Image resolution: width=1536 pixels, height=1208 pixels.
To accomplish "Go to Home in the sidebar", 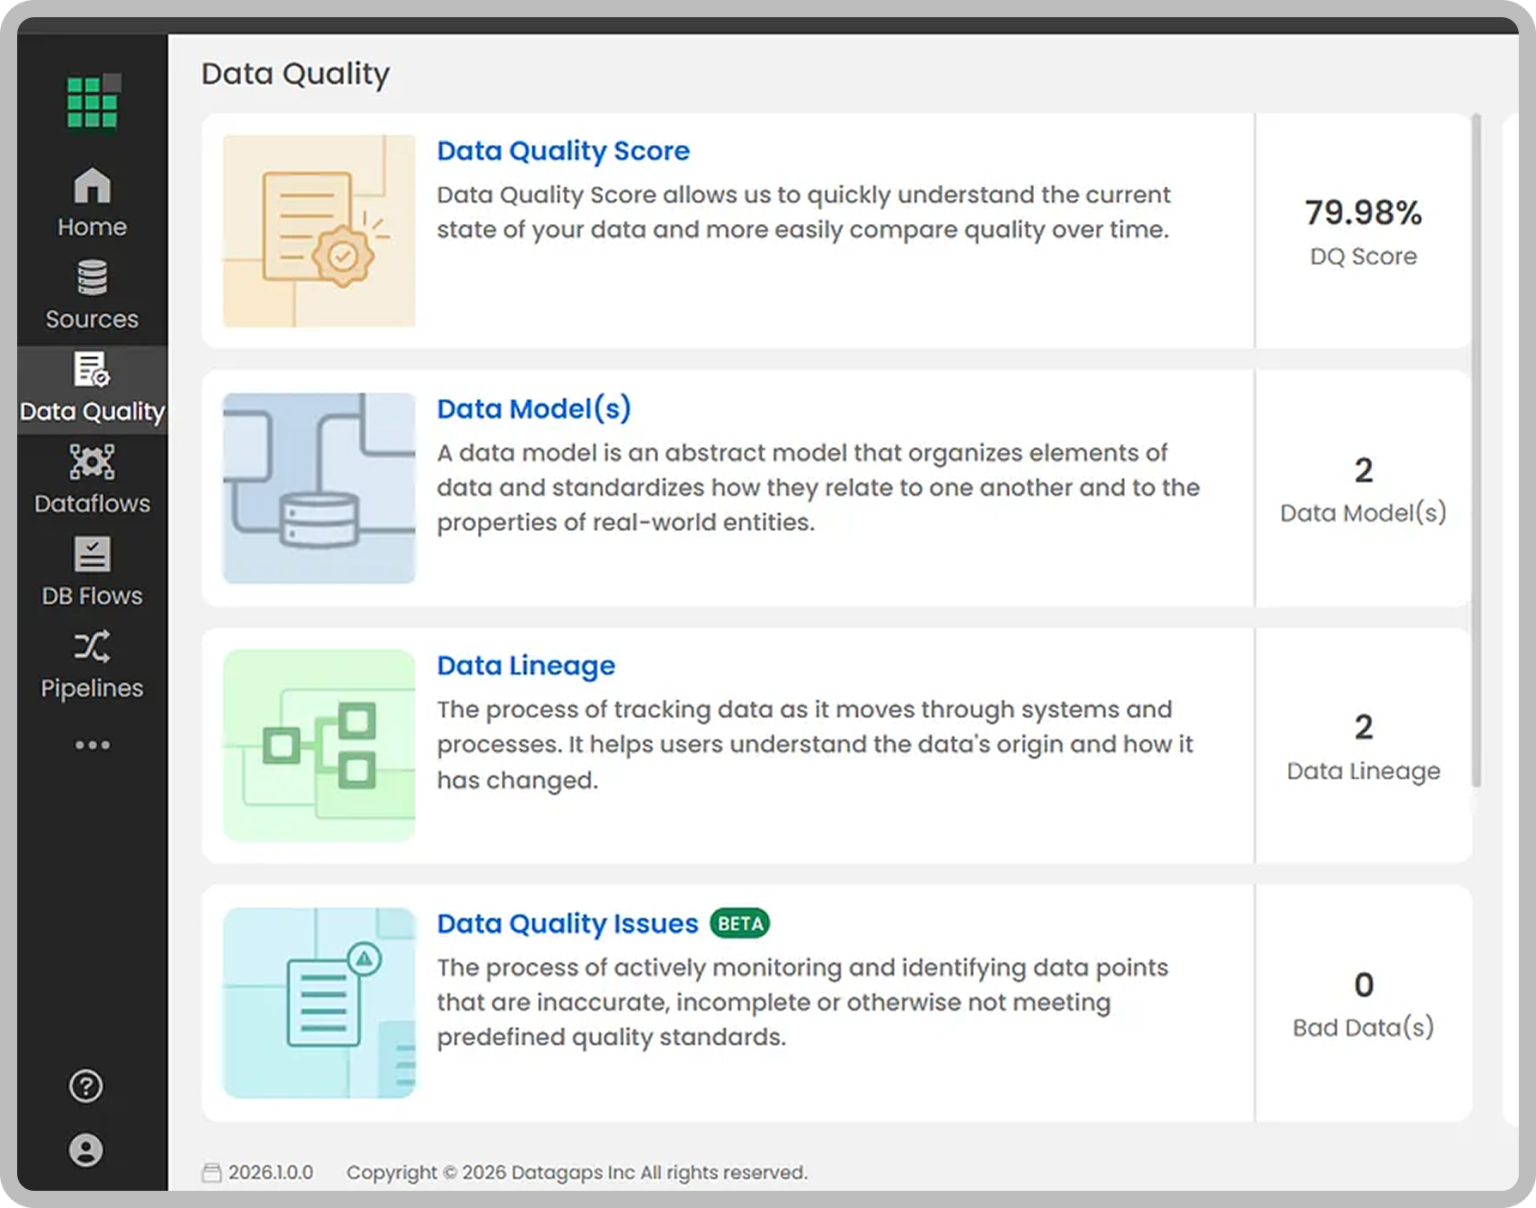I will (92, 203).
